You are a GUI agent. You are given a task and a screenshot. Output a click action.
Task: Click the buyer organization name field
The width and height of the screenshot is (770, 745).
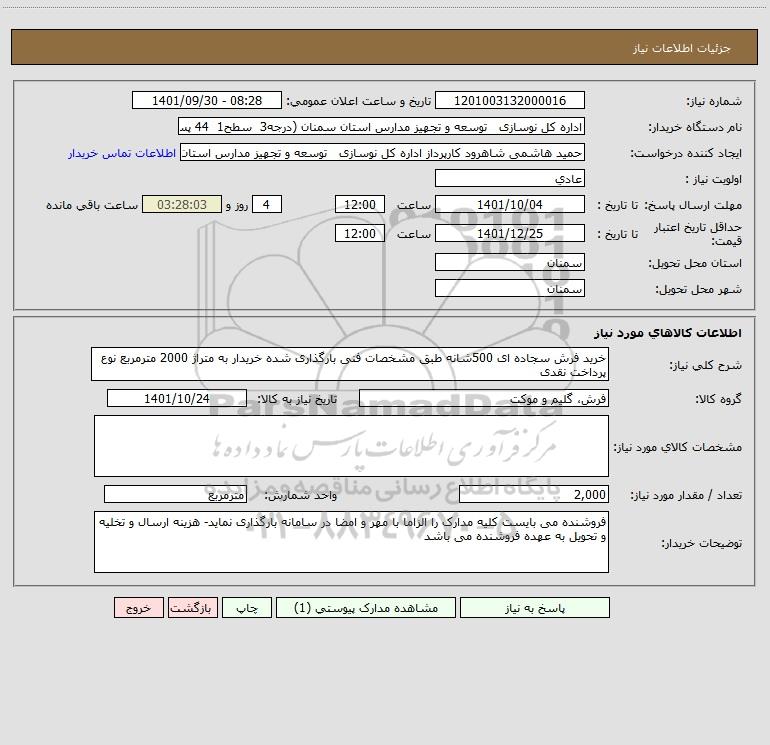381,127
